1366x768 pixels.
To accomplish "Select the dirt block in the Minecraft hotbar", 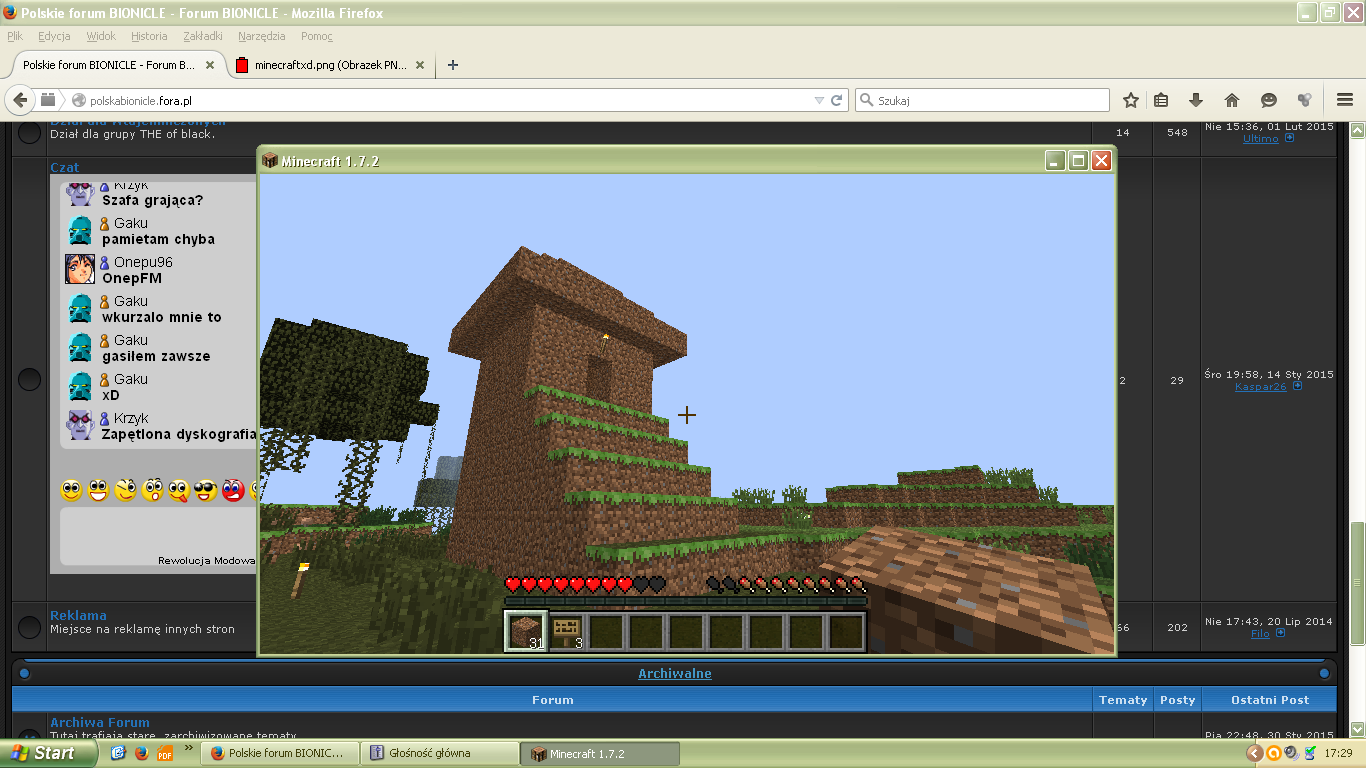I will tap(524, 628).
